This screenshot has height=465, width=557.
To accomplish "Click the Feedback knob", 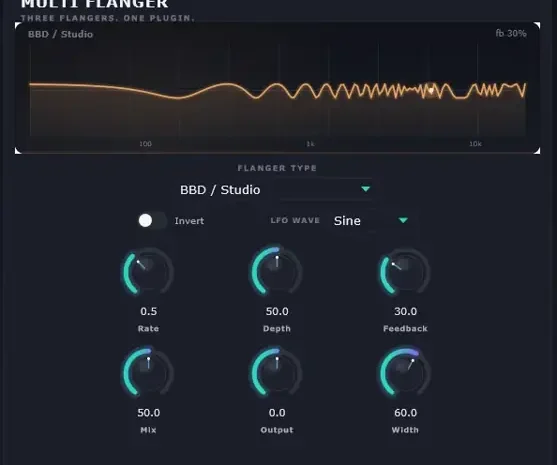I will pos(405,272).
